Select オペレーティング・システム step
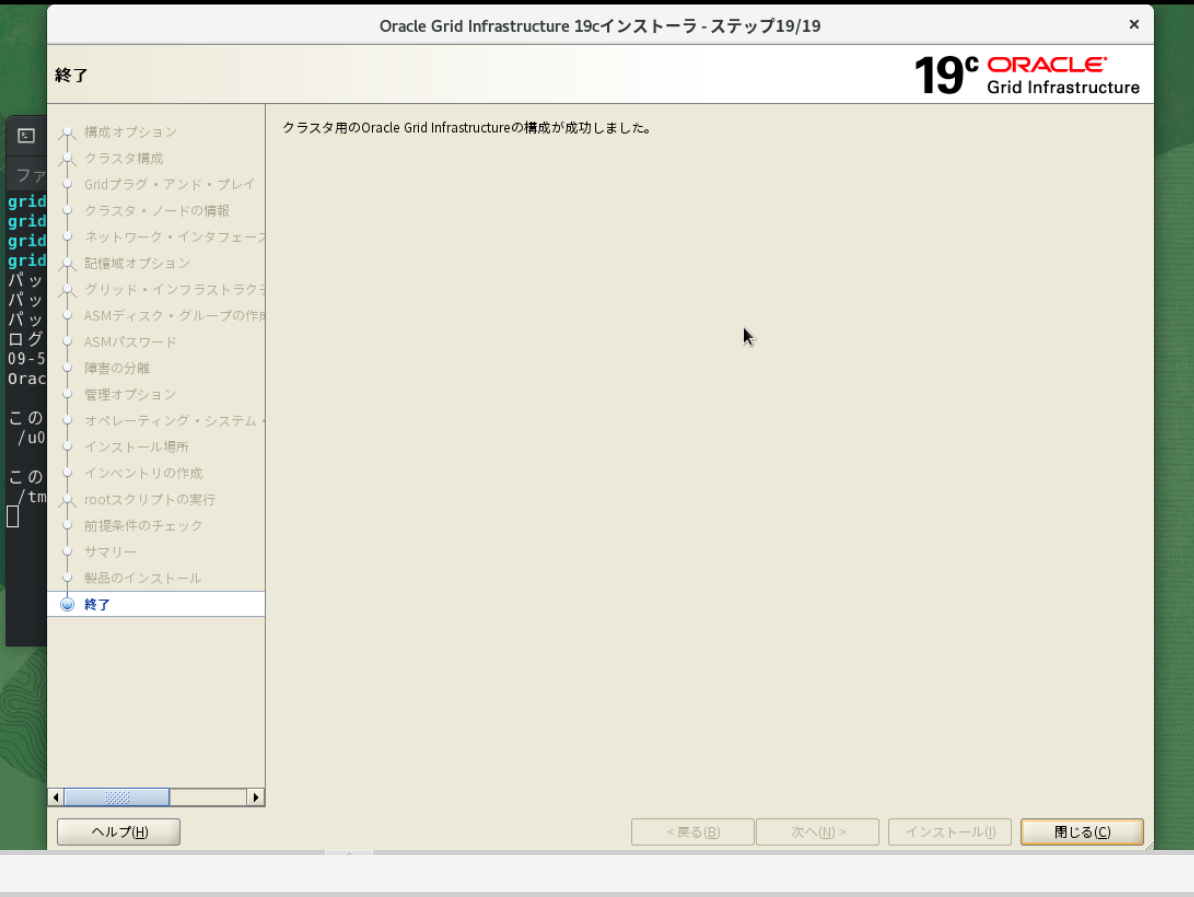 pos(174,420)
